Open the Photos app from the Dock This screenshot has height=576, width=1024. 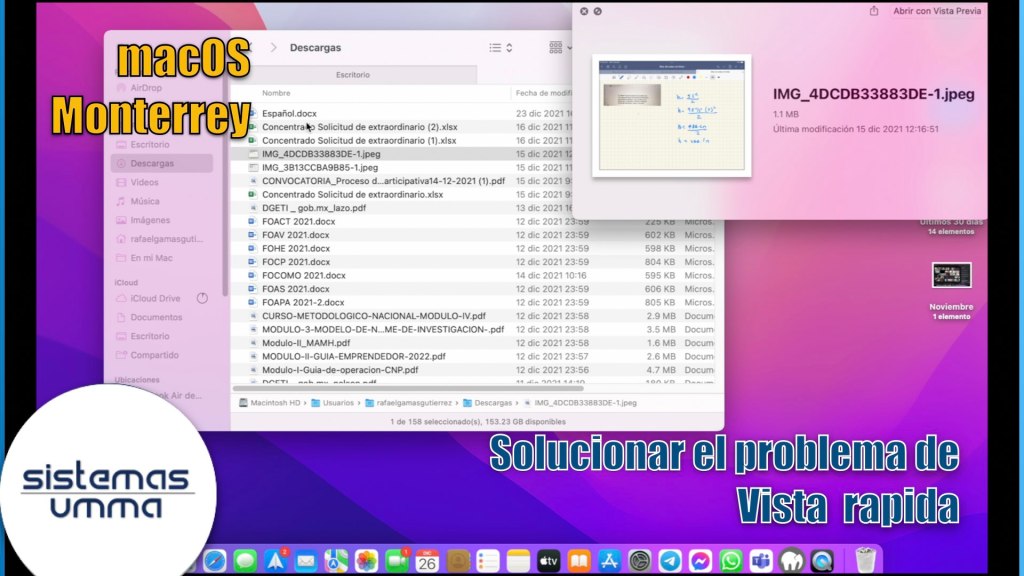[x=367, y=560]
